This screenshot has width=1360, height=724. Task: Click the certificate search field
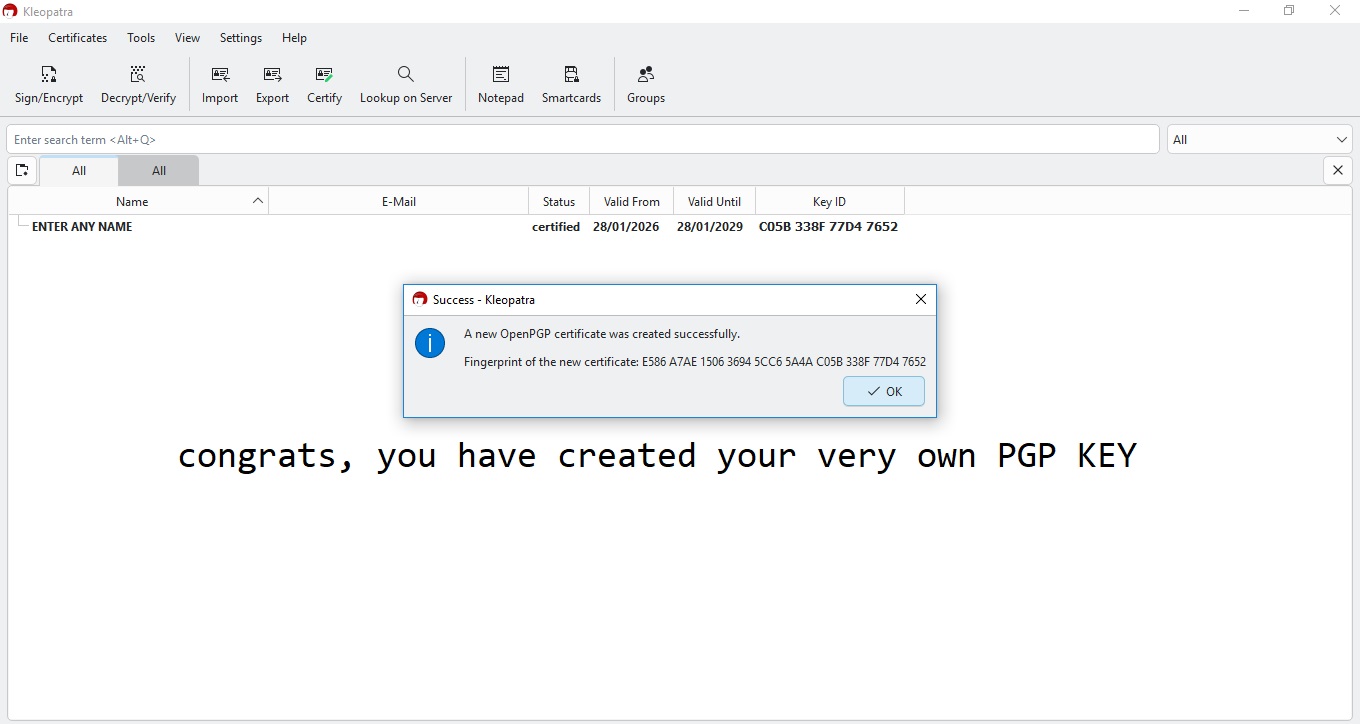[x=583, y=140]
